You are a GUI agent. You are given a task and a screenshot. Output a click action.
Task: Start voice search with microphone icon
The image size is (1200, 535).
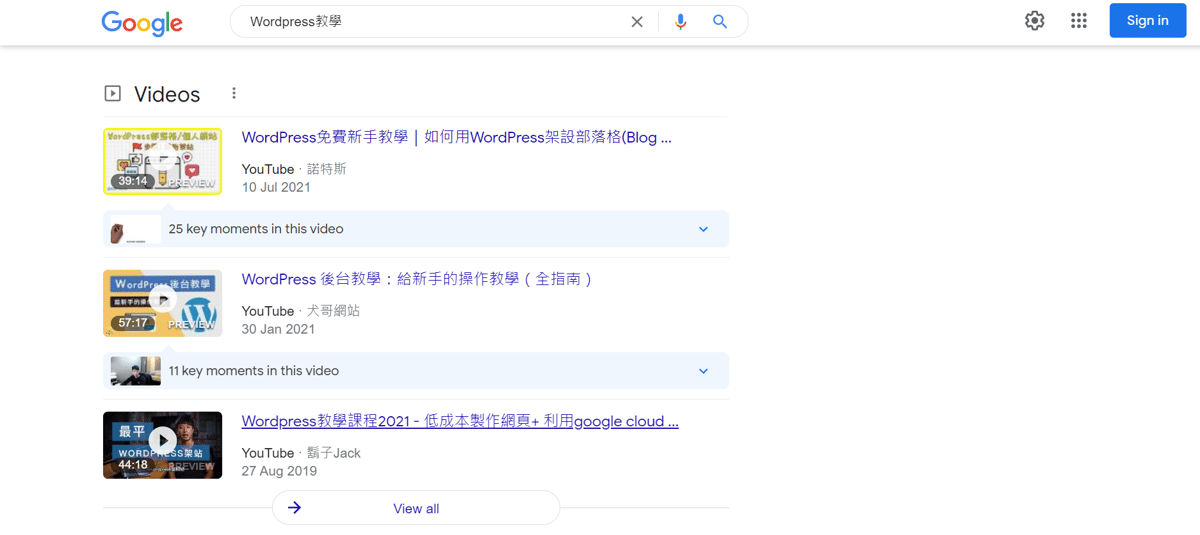point(680,22)
